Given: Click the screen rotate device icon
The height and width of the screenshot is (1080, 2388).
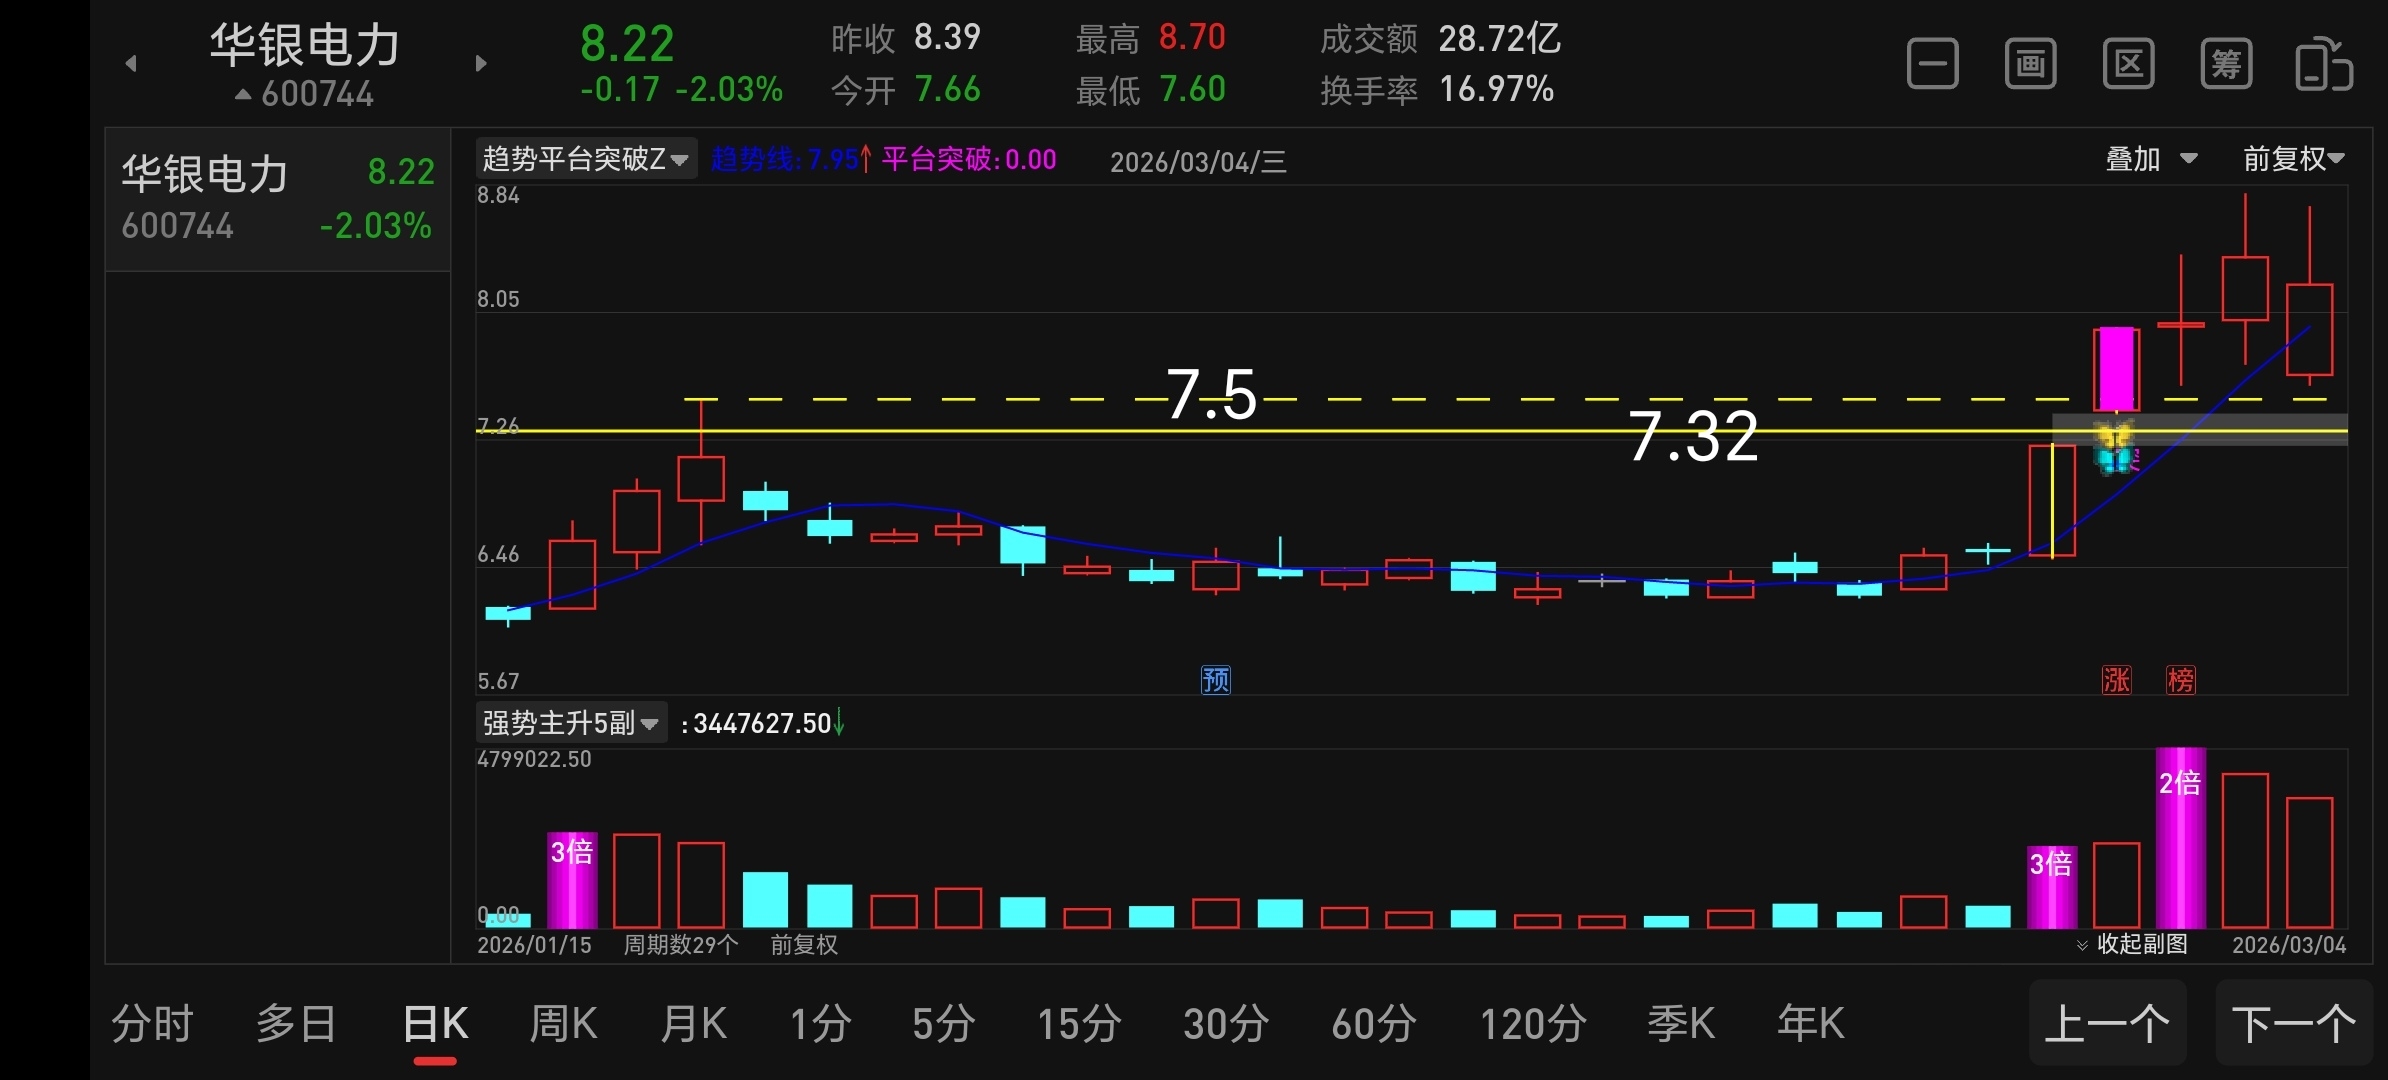Looking at the screenshot, I should point(2323,65).
